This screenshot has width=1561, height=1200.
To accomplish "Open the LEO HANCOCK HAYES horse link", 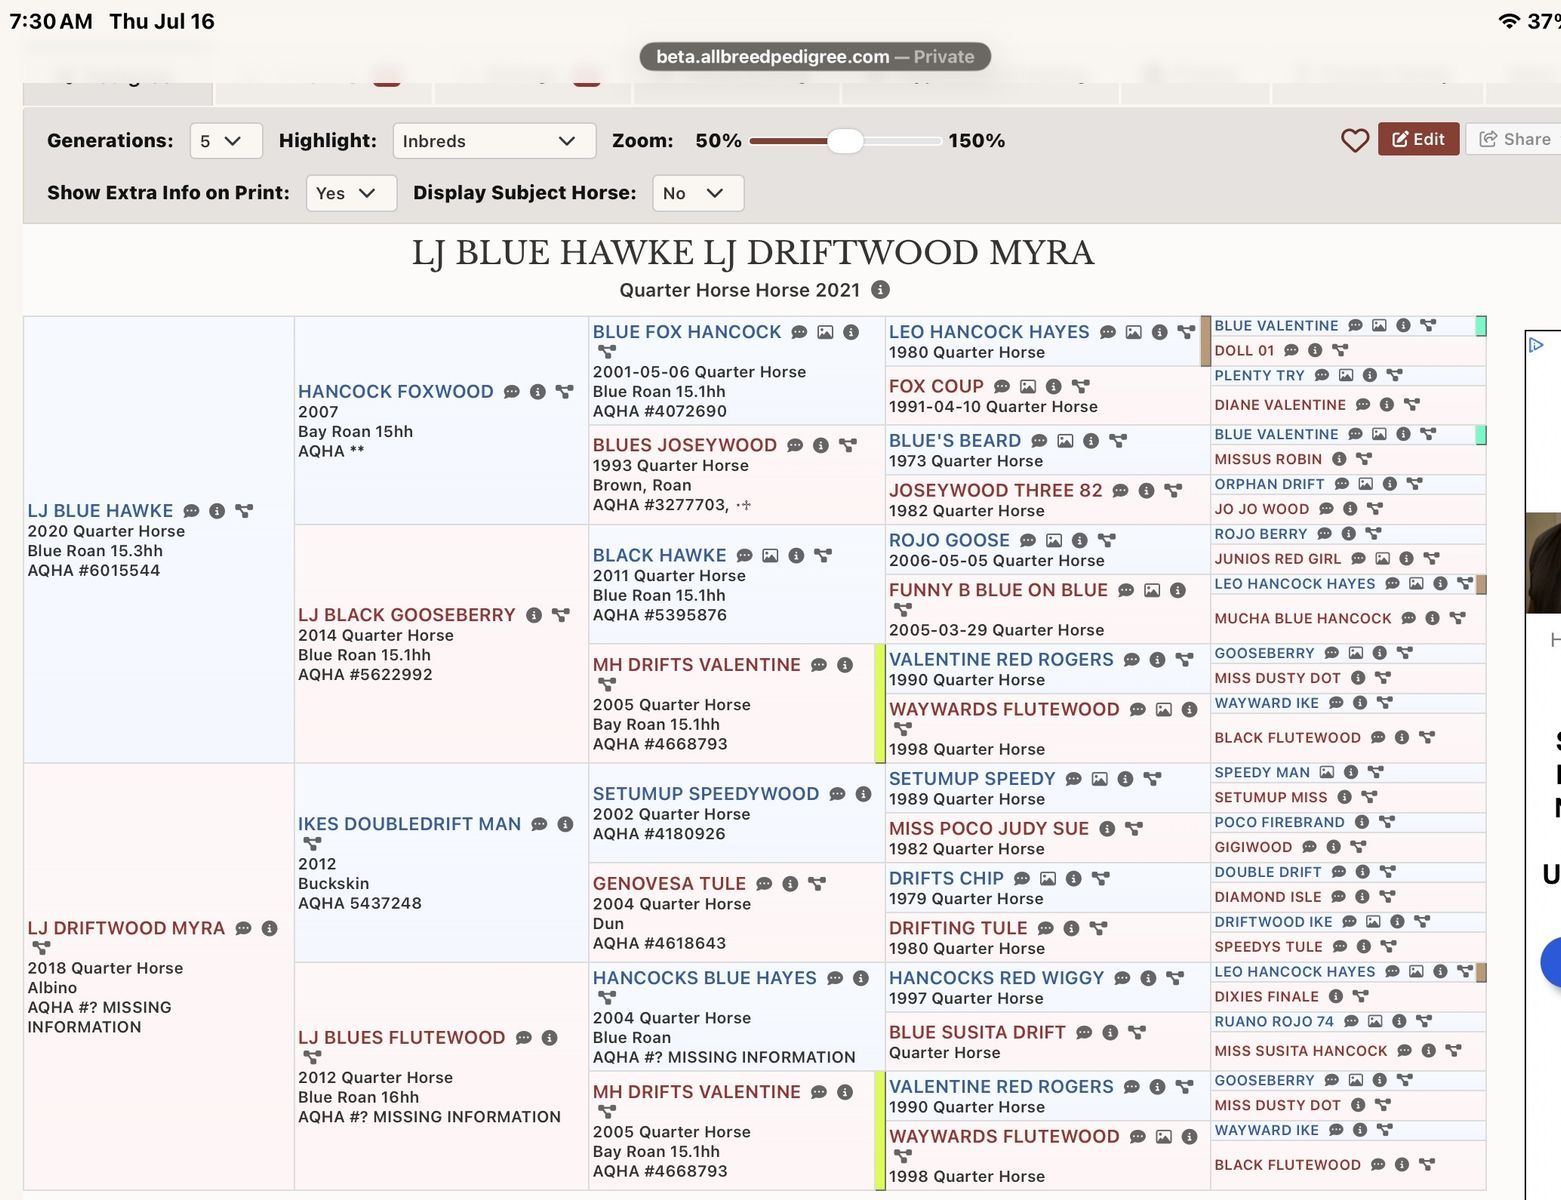I will point(988,332).
